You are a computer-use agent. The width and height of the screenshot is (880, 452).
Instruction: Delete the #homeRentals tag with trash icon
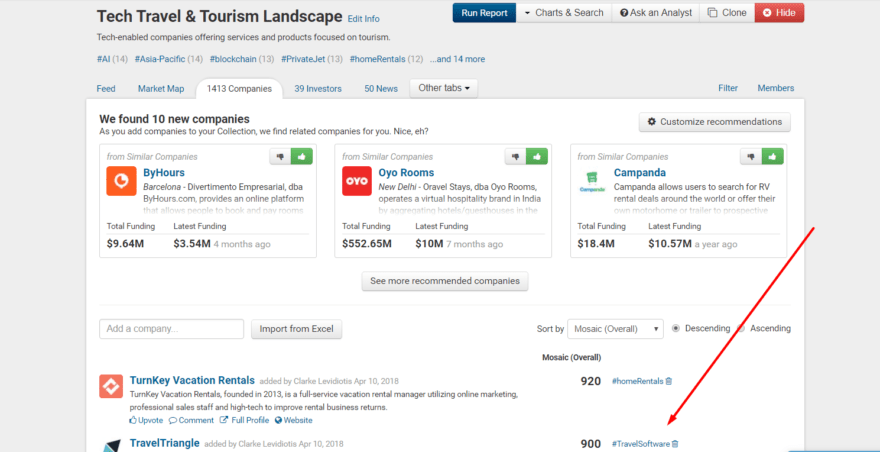669,381
